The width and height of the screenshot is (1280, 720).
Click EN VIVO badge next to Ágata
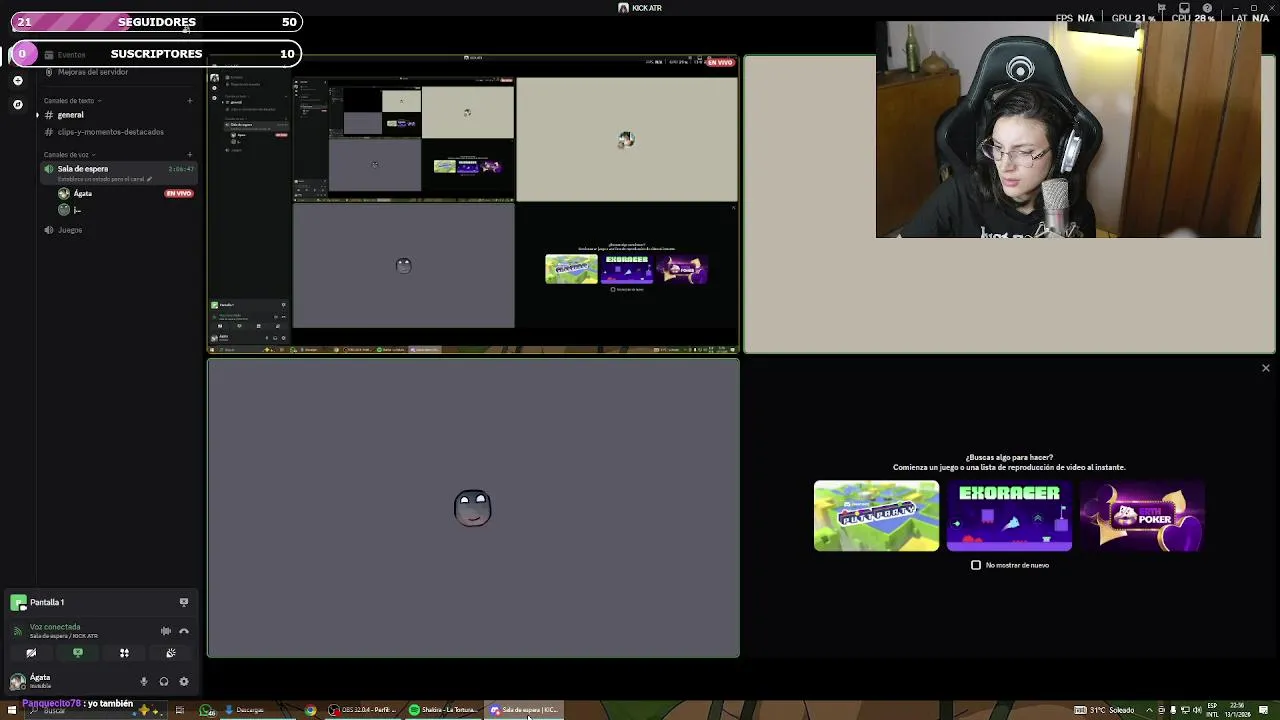tap(179, 193)
